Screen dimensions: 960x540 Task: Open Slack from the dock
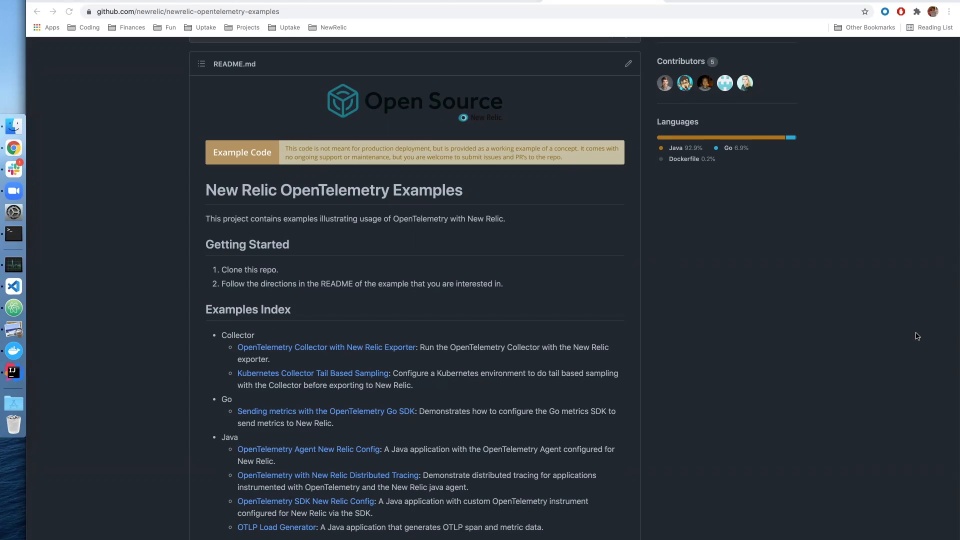[13, 169]
